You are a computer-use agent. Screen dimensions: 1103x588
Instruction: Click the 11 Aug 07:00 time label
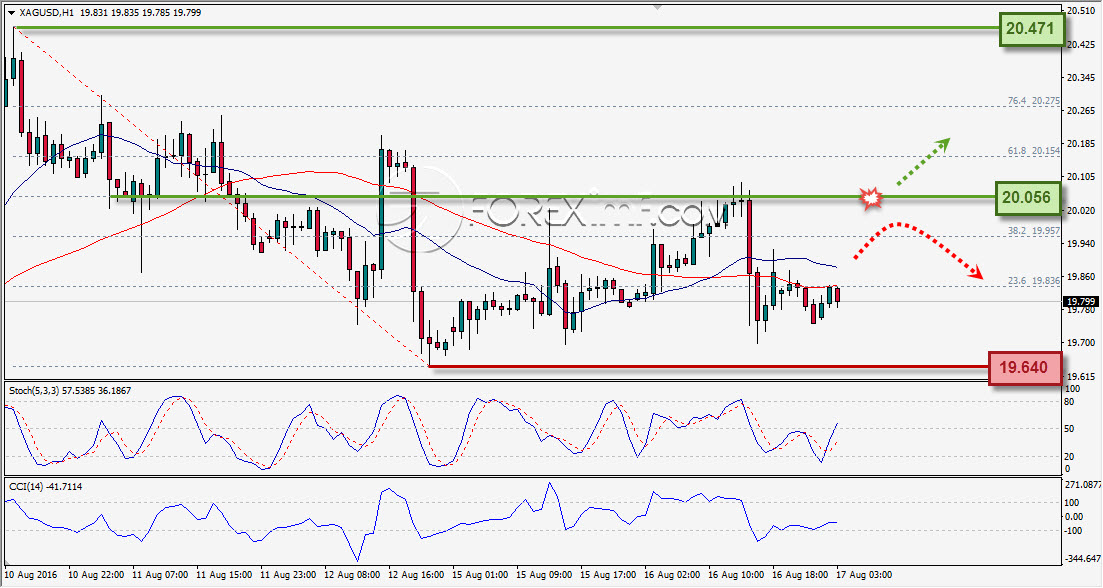[160, 575]
